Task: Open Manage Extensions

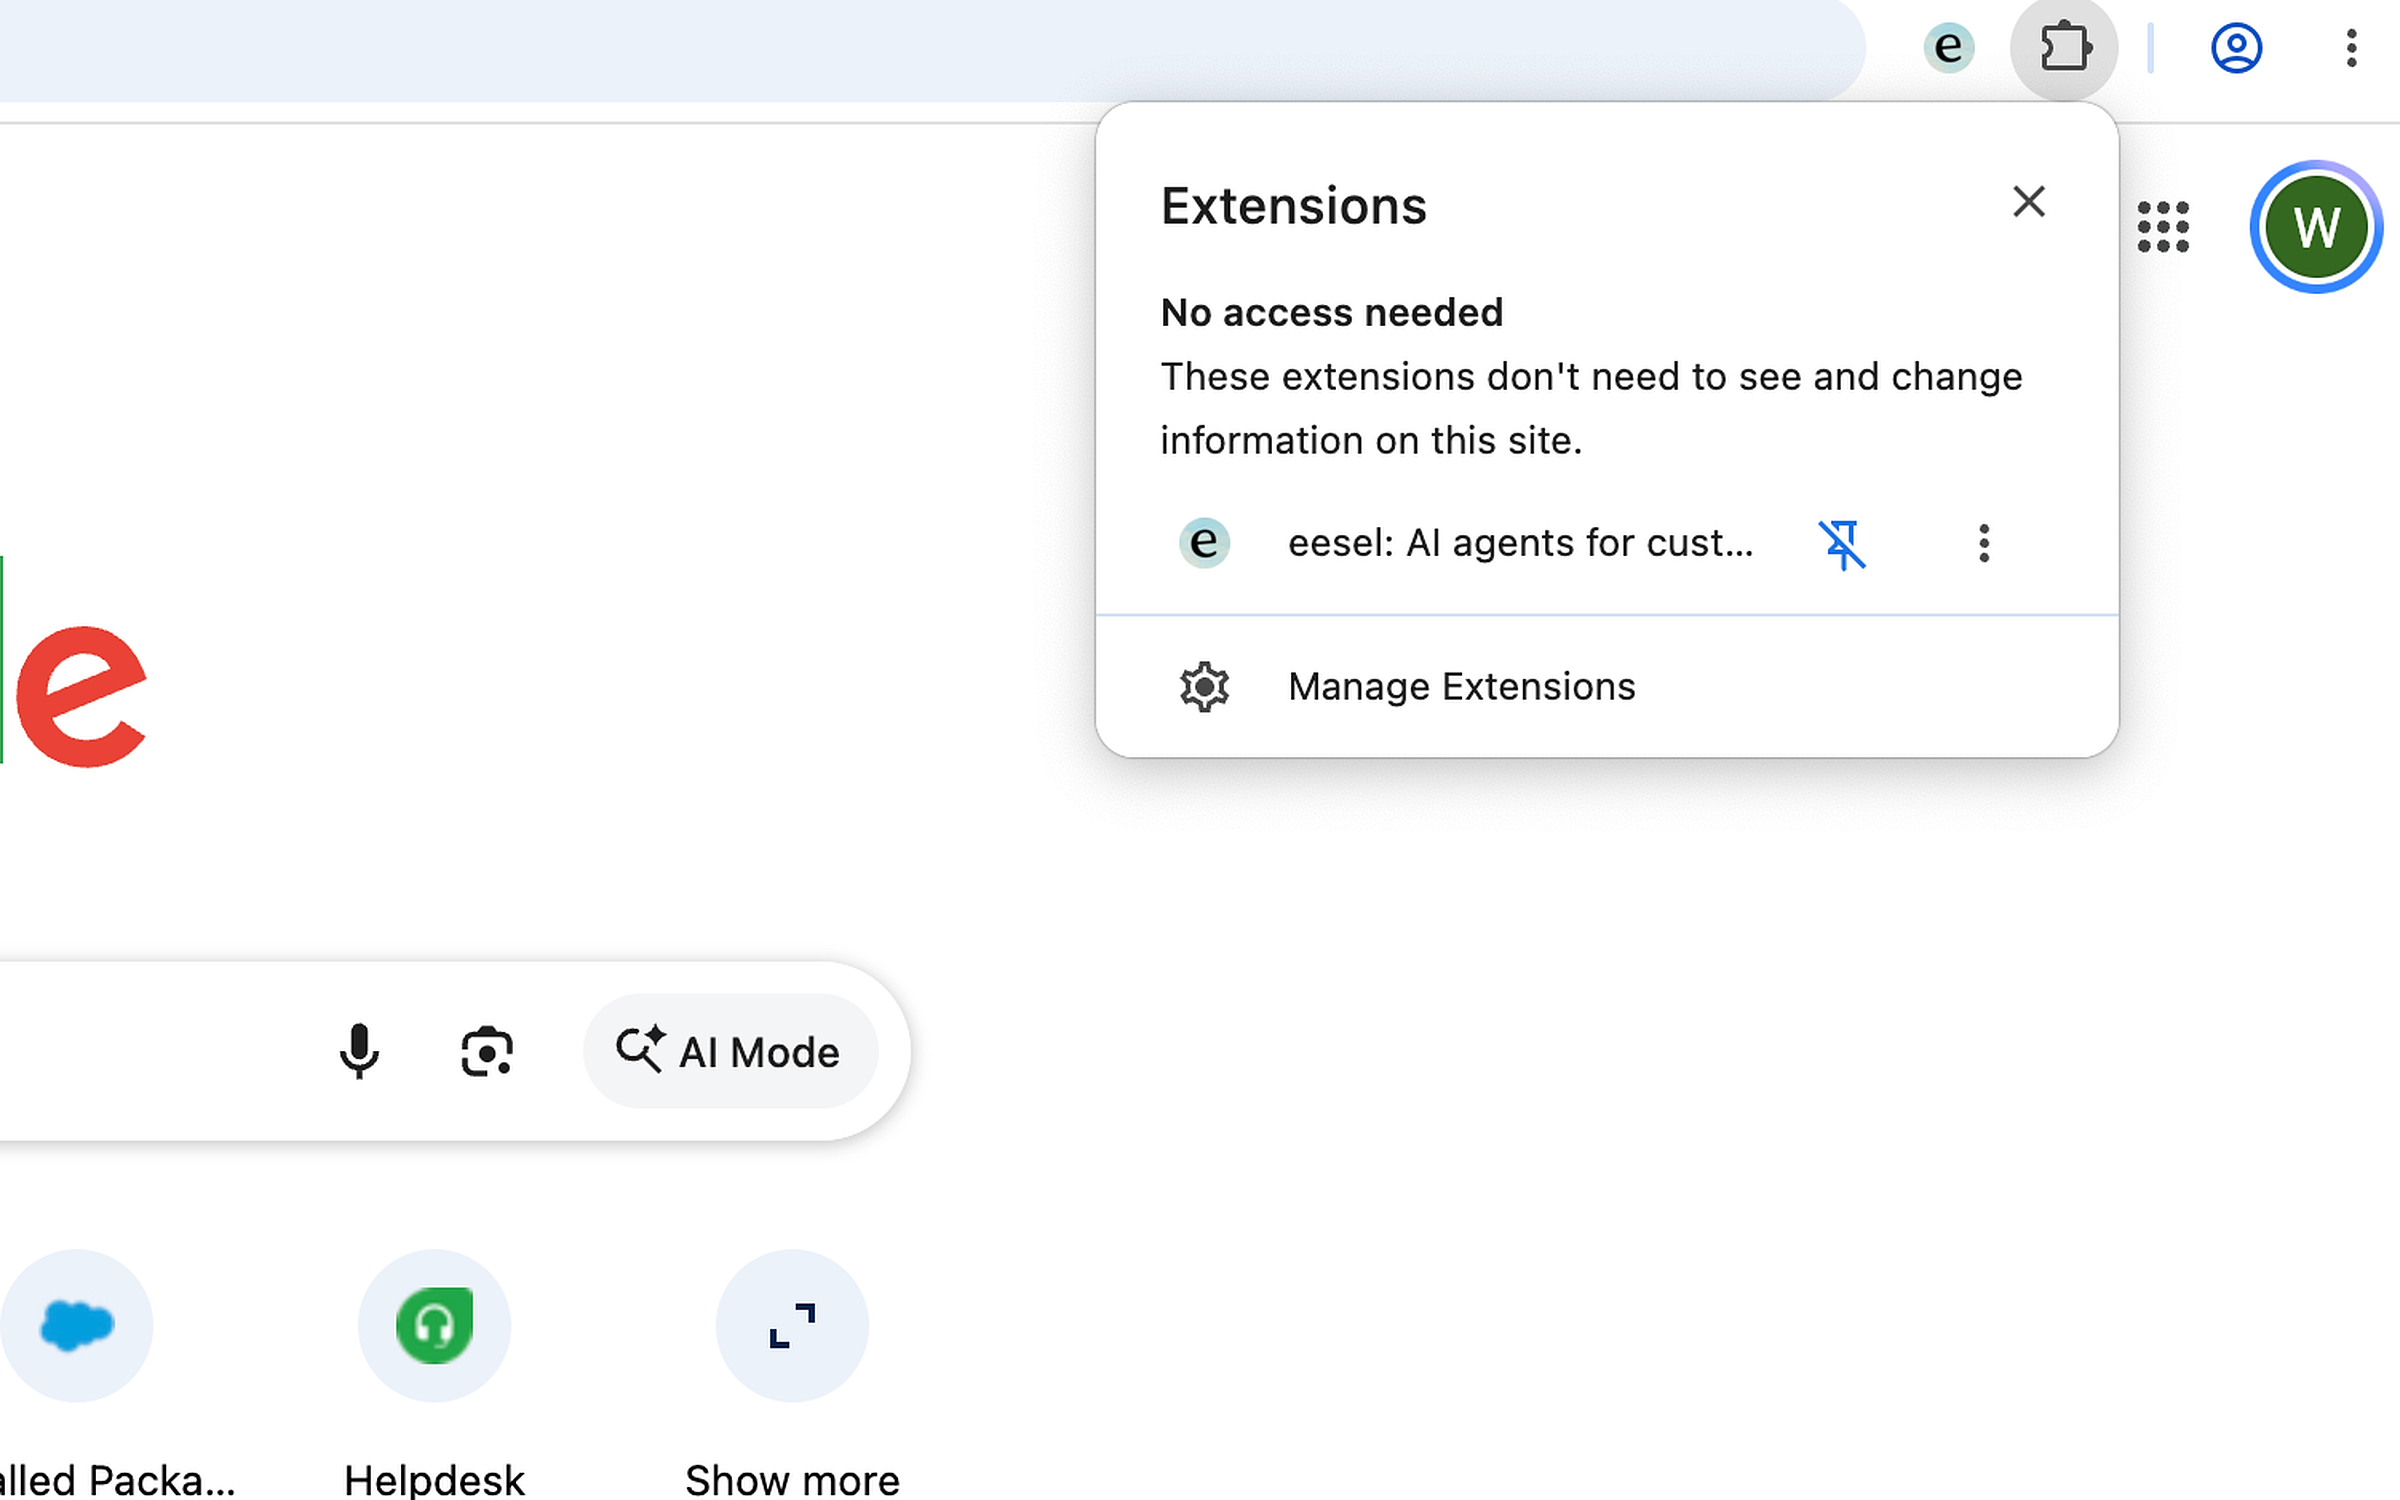Action: click(1606, 687)
